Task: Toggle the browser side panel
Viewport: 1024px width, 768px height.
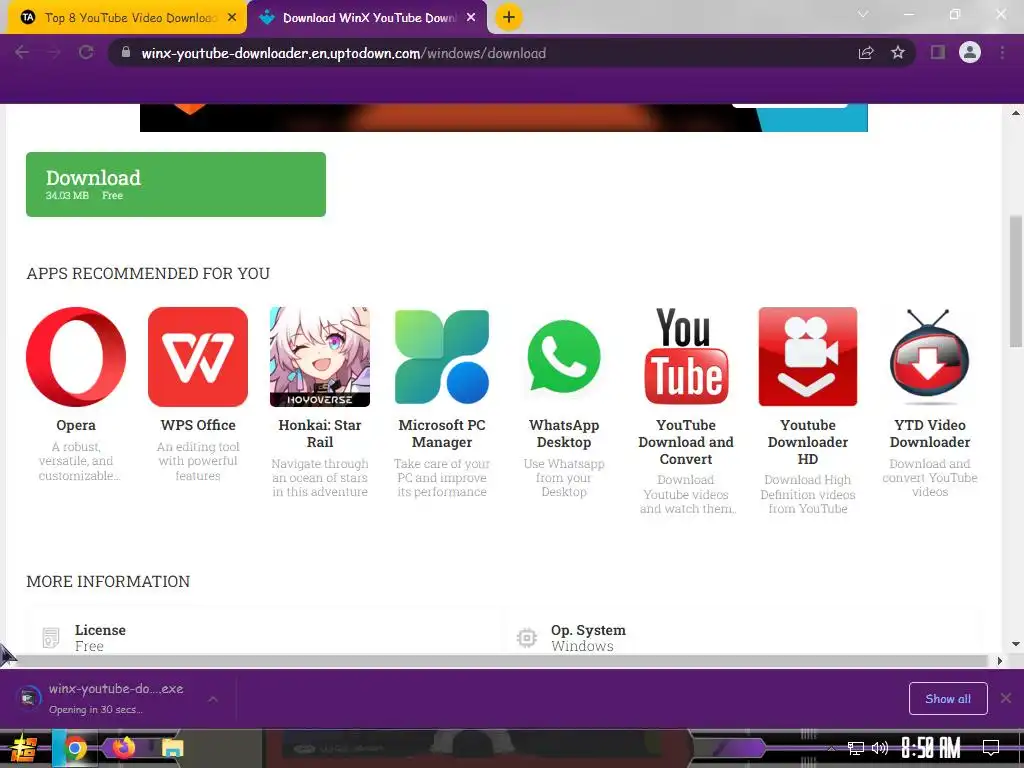Action: coord(938,53)
